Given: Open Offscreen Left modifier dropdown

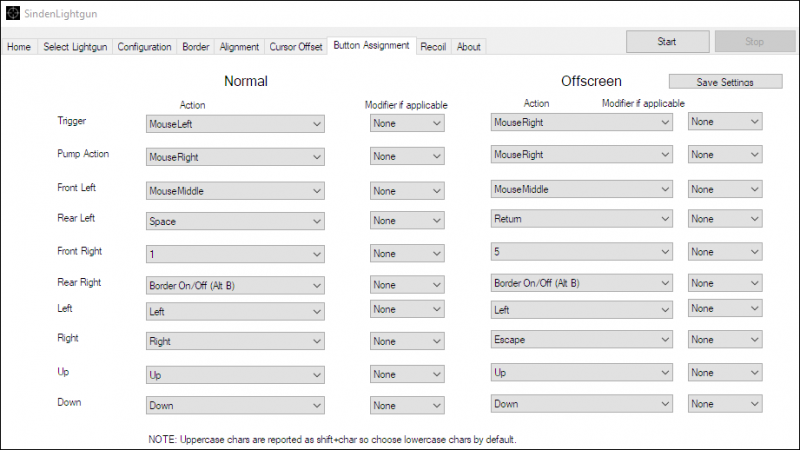Looking at the screenshot, I should tap(725, 308).
